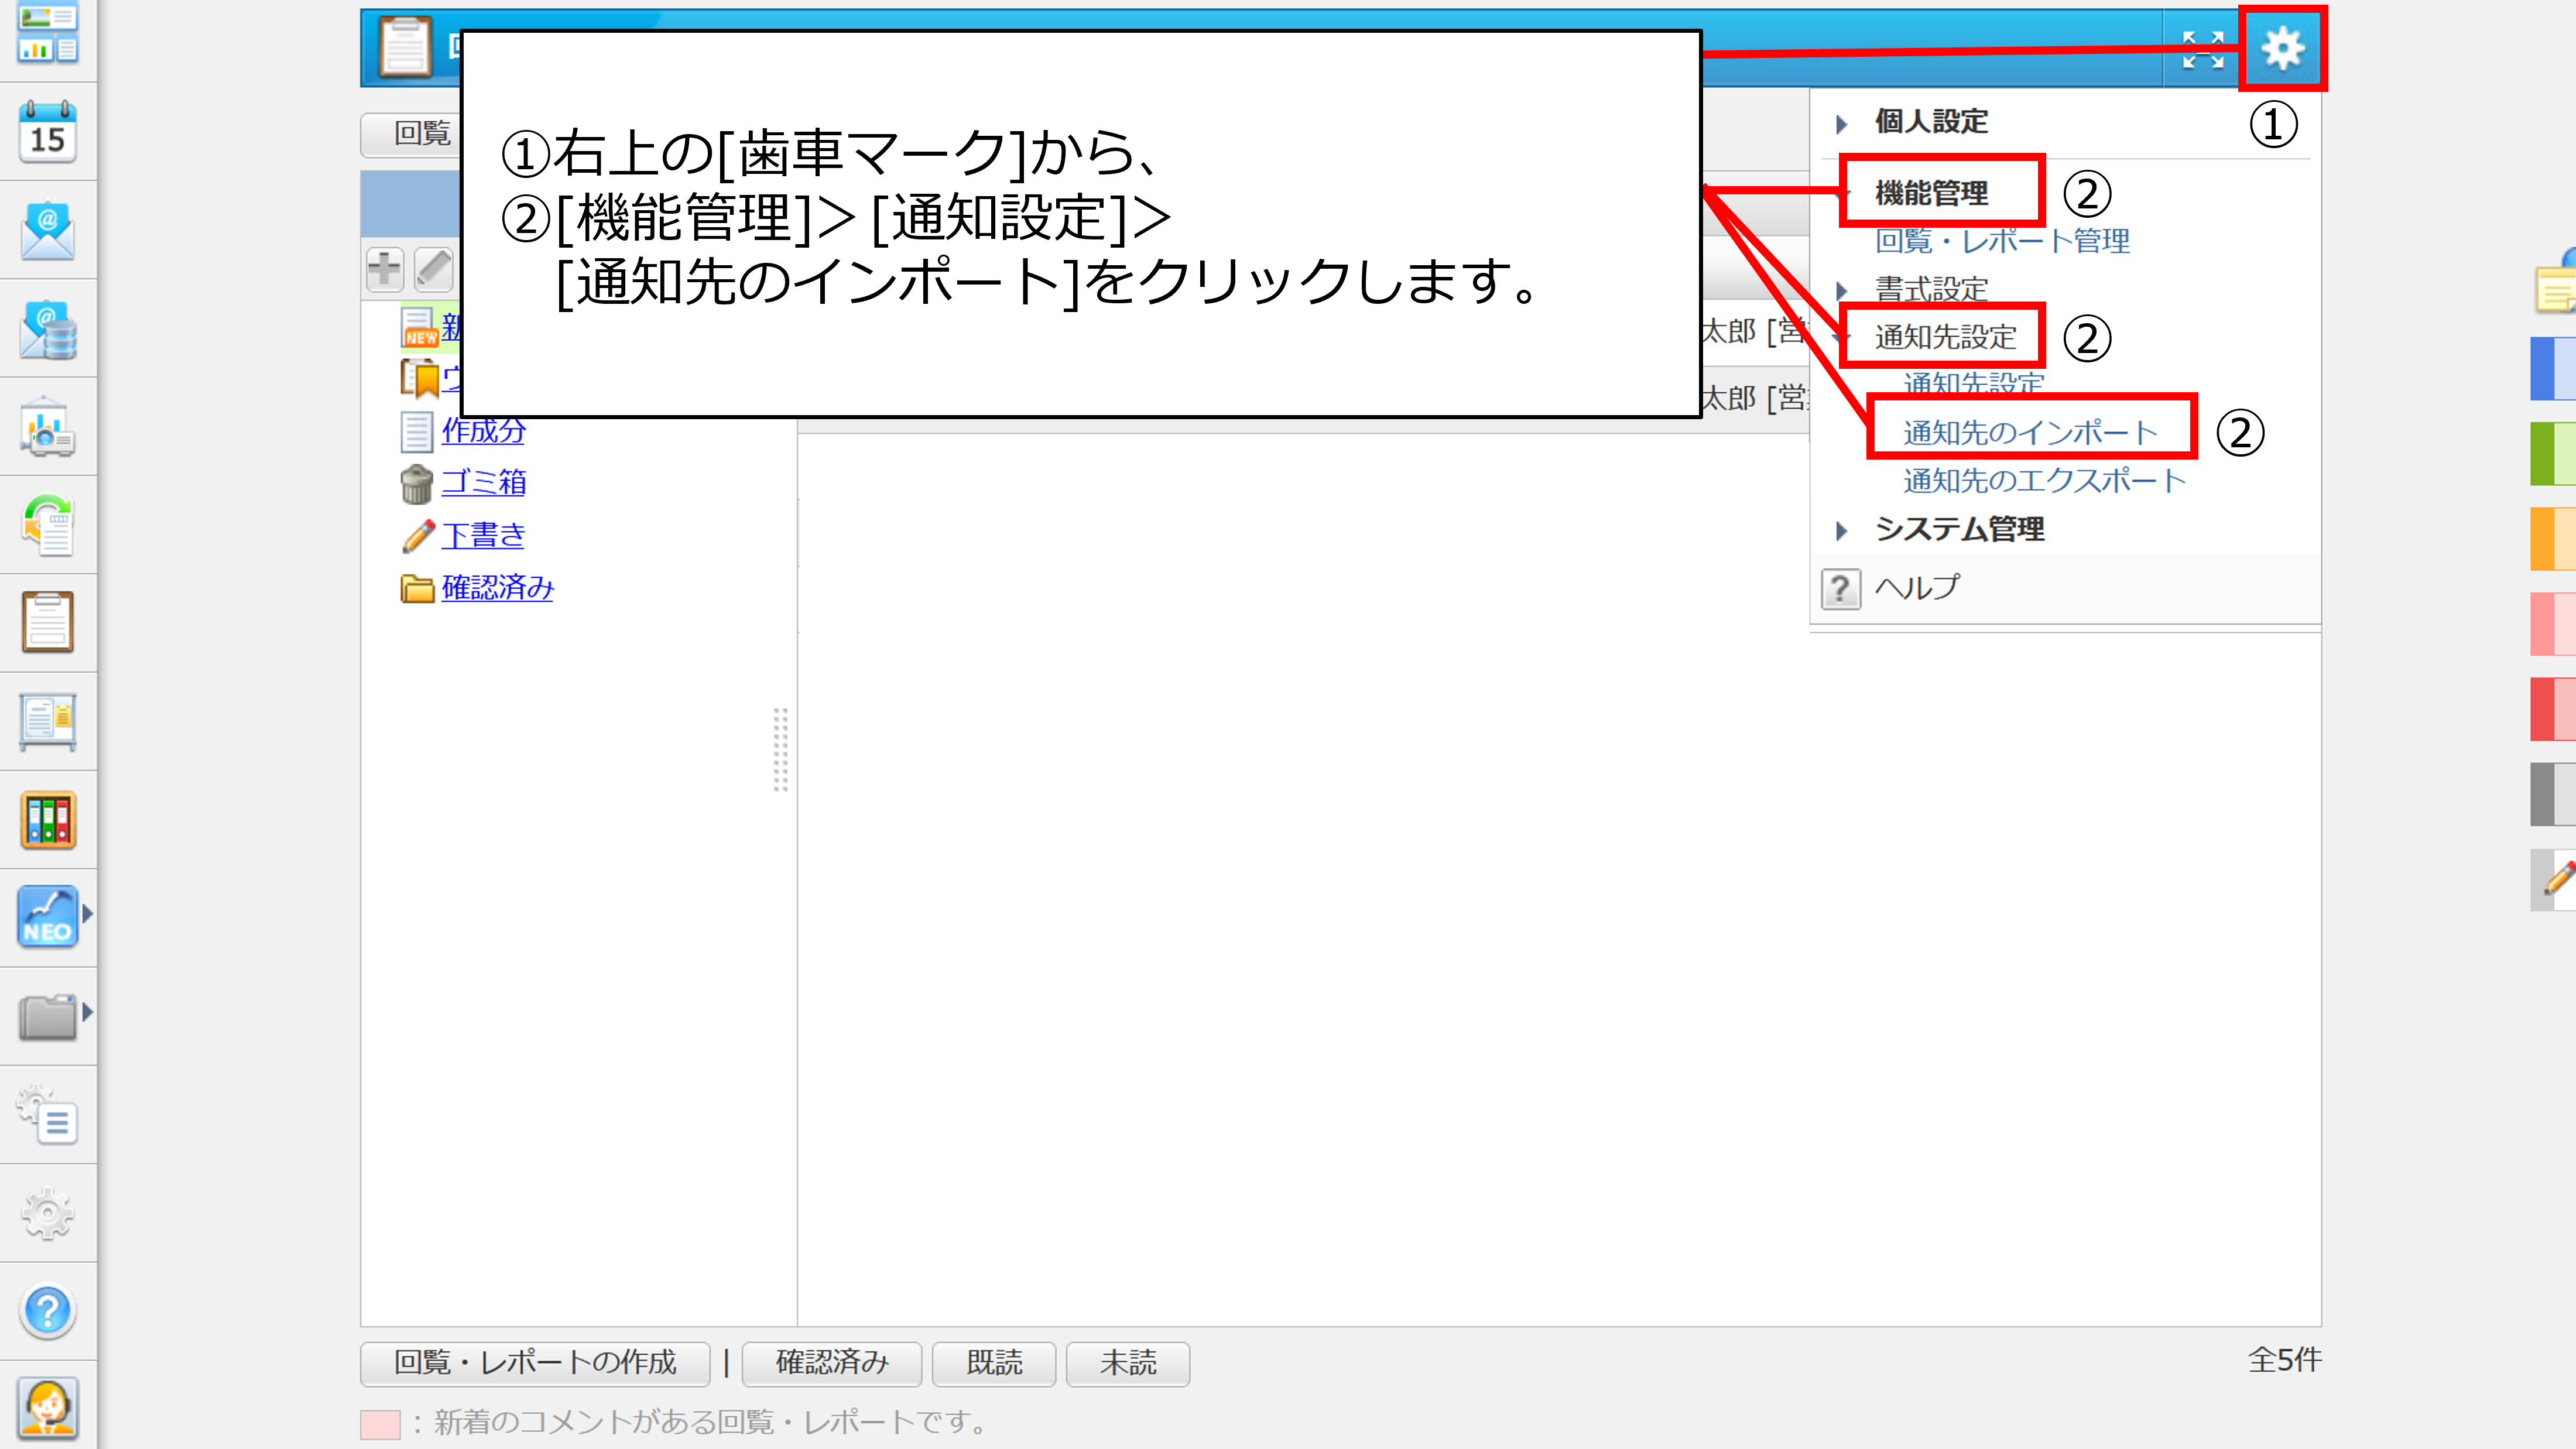Open the binders library icon in the sidebar
The image size is (2576, 1449).
click(47, 820)
